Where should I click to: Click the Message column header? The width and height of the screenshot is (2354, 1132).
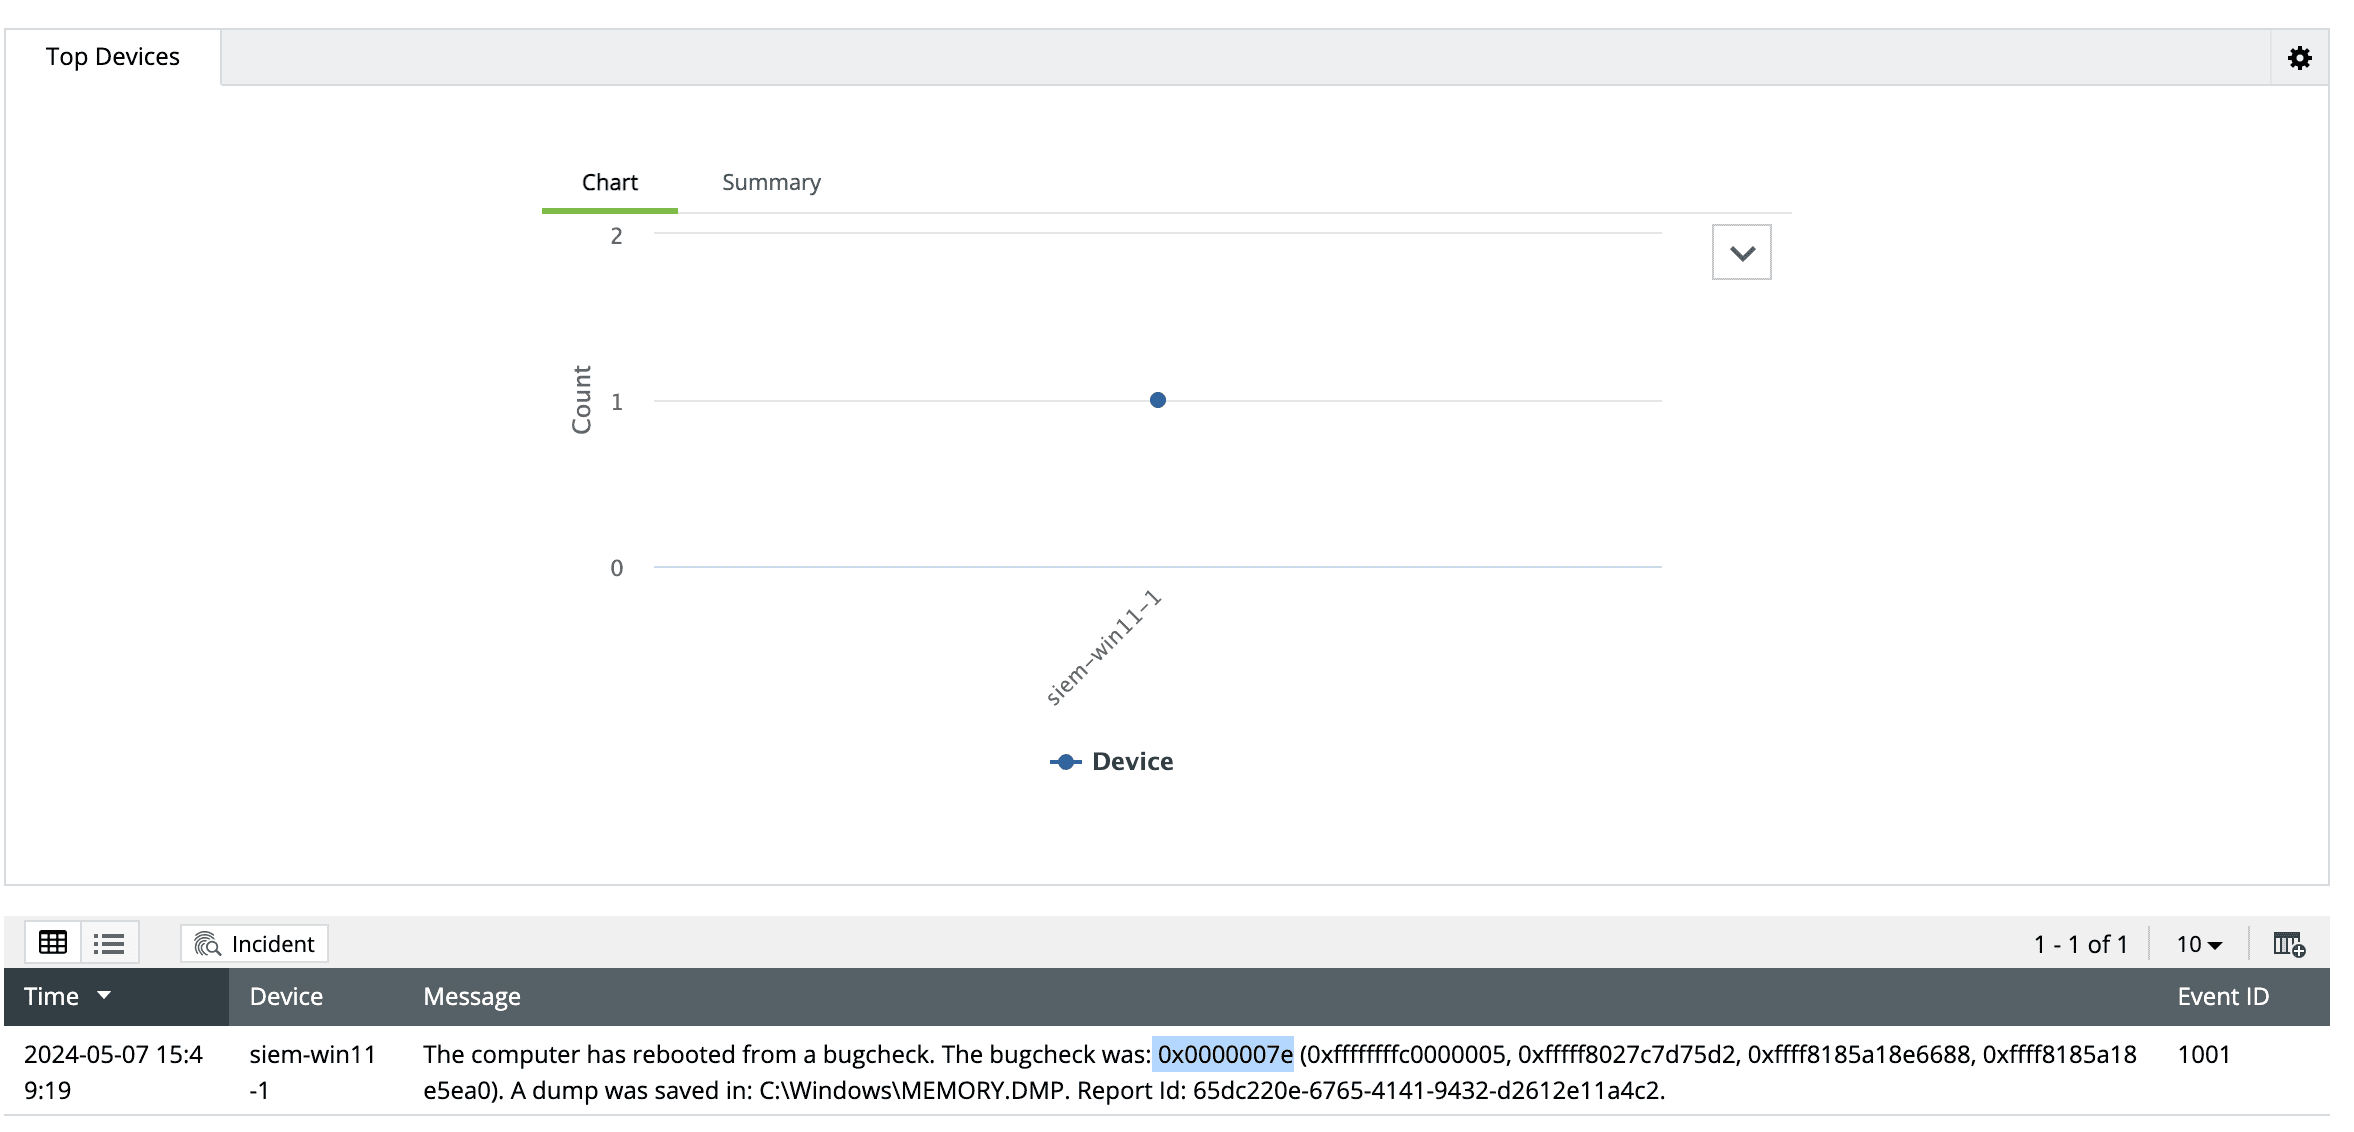click(472, 996)
